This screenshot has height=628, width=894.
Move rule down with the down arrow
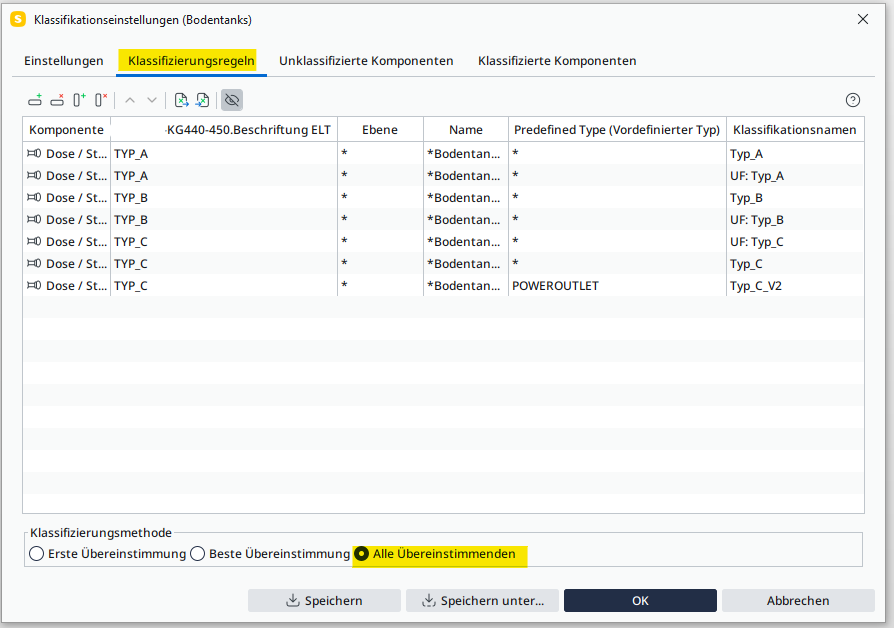click(x=152, y=100)
